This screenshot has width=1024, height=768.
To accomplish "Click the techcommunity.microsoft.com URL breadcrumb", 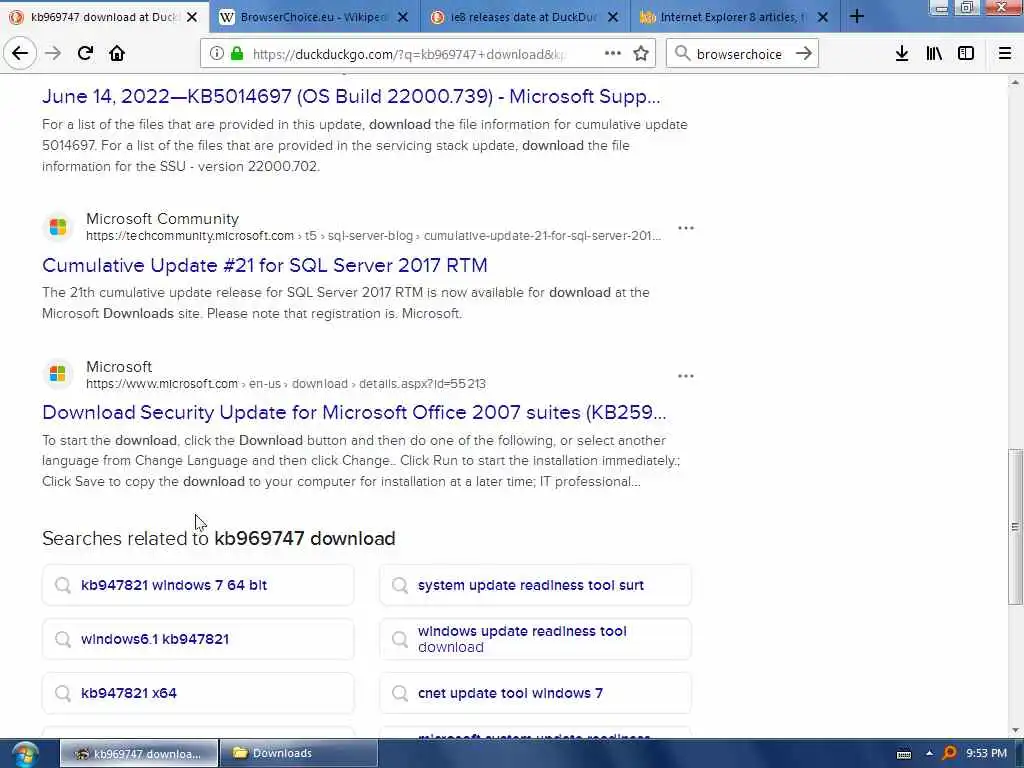I will [374, 236].
